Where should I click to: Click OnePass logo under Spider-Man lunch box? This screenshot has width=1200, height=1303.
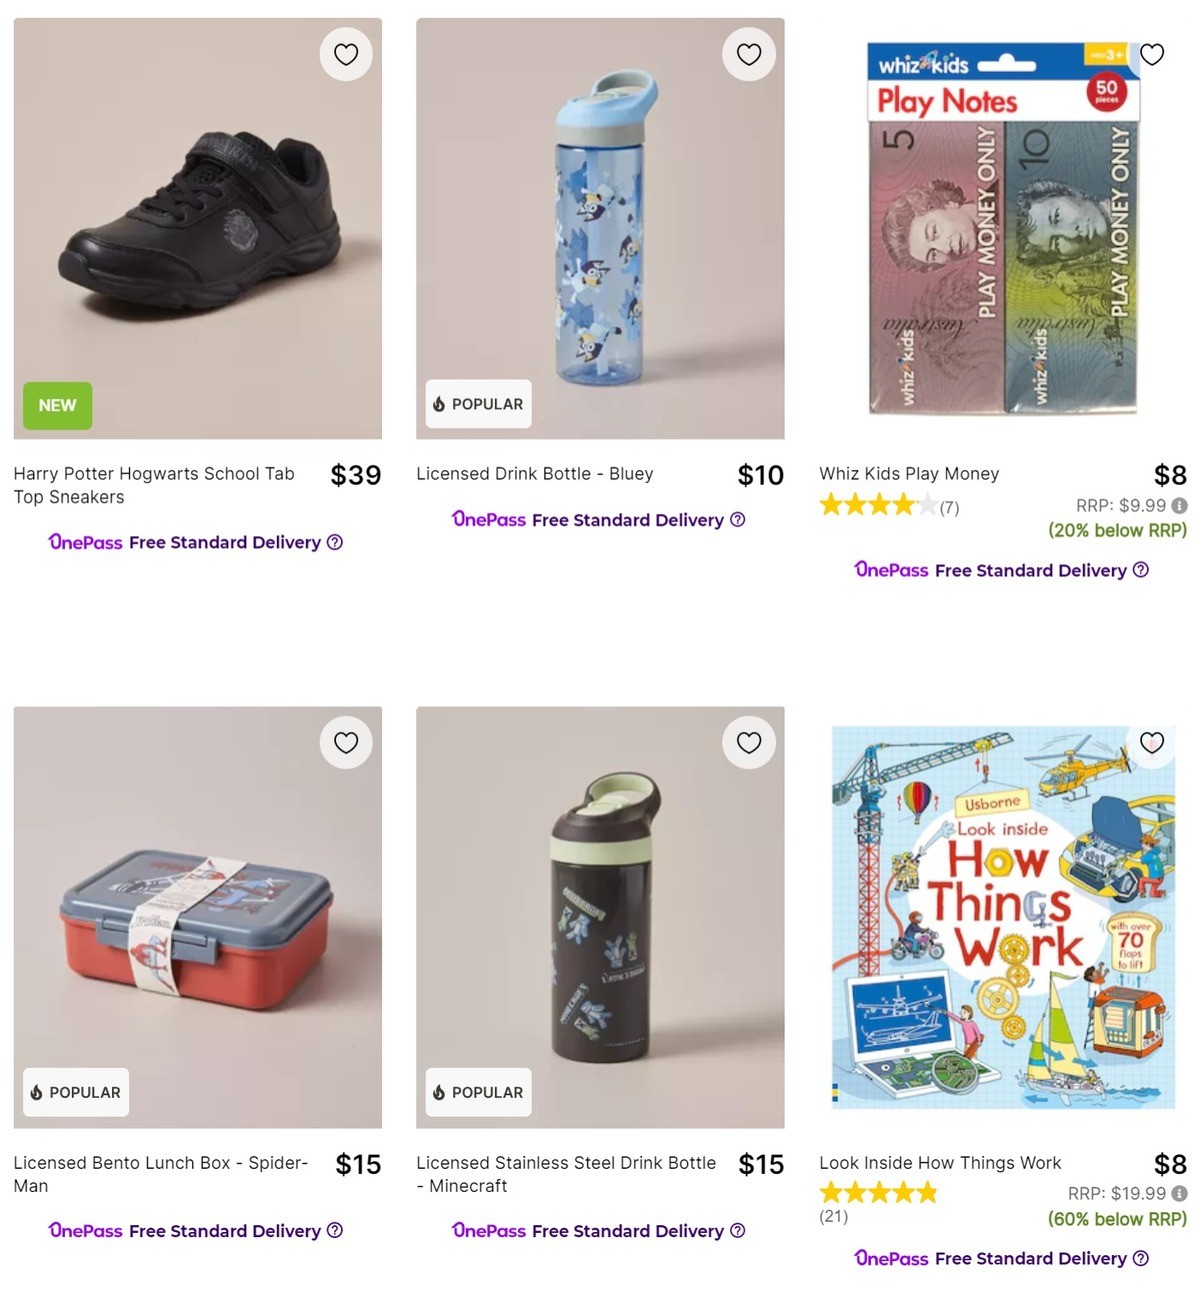(x=85, y=1231)
